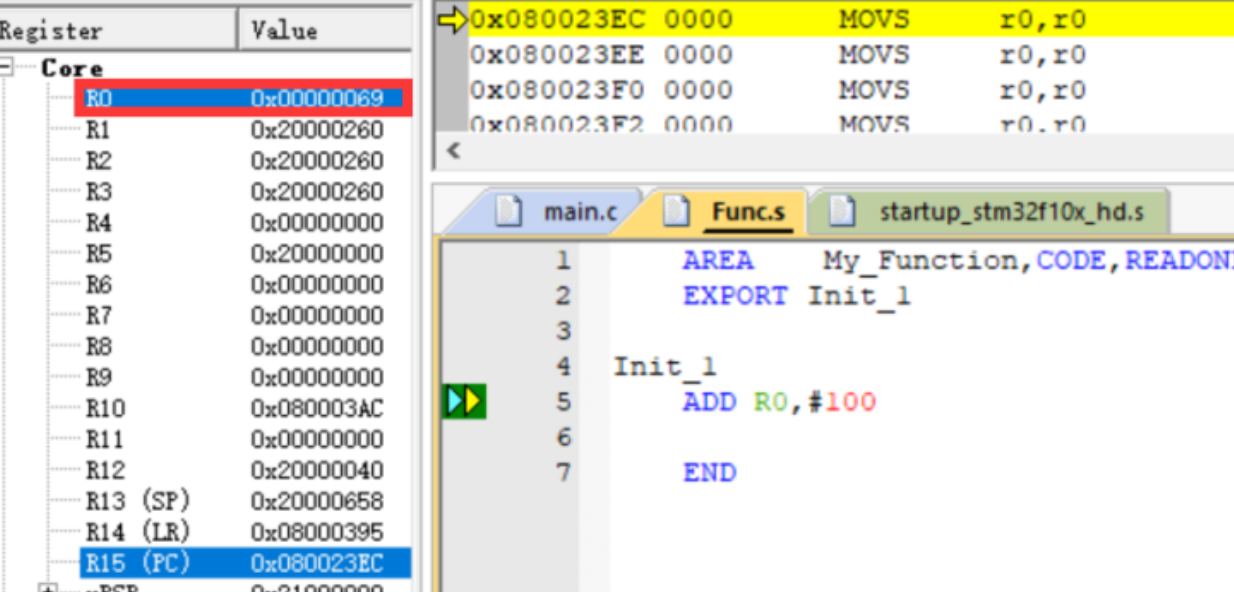Click line number 7 in editor gutter
The image size is (1234, 592).
click(x=563, y=472)
